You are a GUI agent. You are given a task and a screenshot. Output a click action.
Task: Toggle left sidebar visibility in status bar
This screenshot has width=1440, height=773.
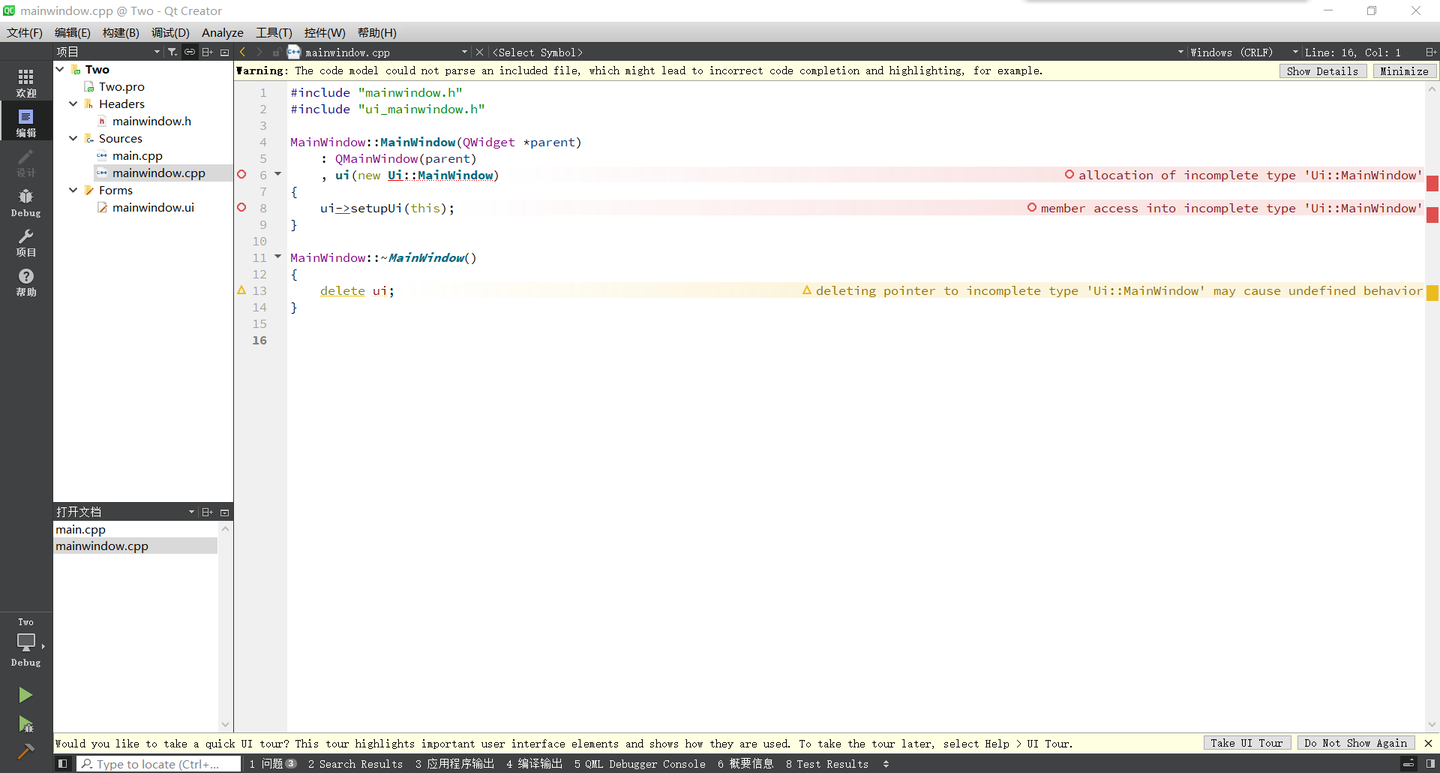(63, 764)
